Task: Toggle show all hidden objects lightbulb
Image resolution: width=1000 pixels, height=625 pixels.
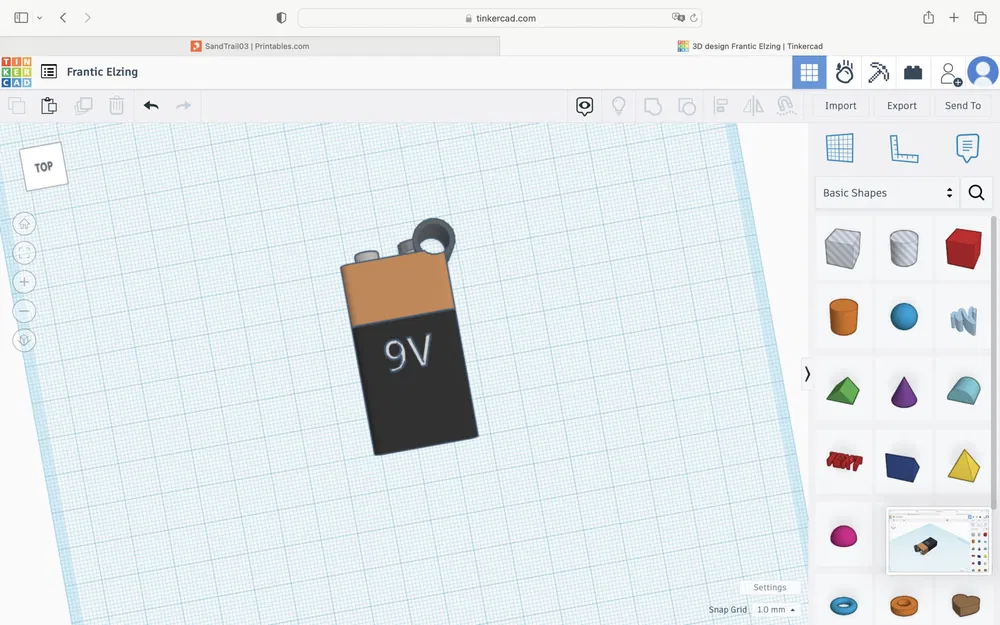Action: tap(618, 106)
